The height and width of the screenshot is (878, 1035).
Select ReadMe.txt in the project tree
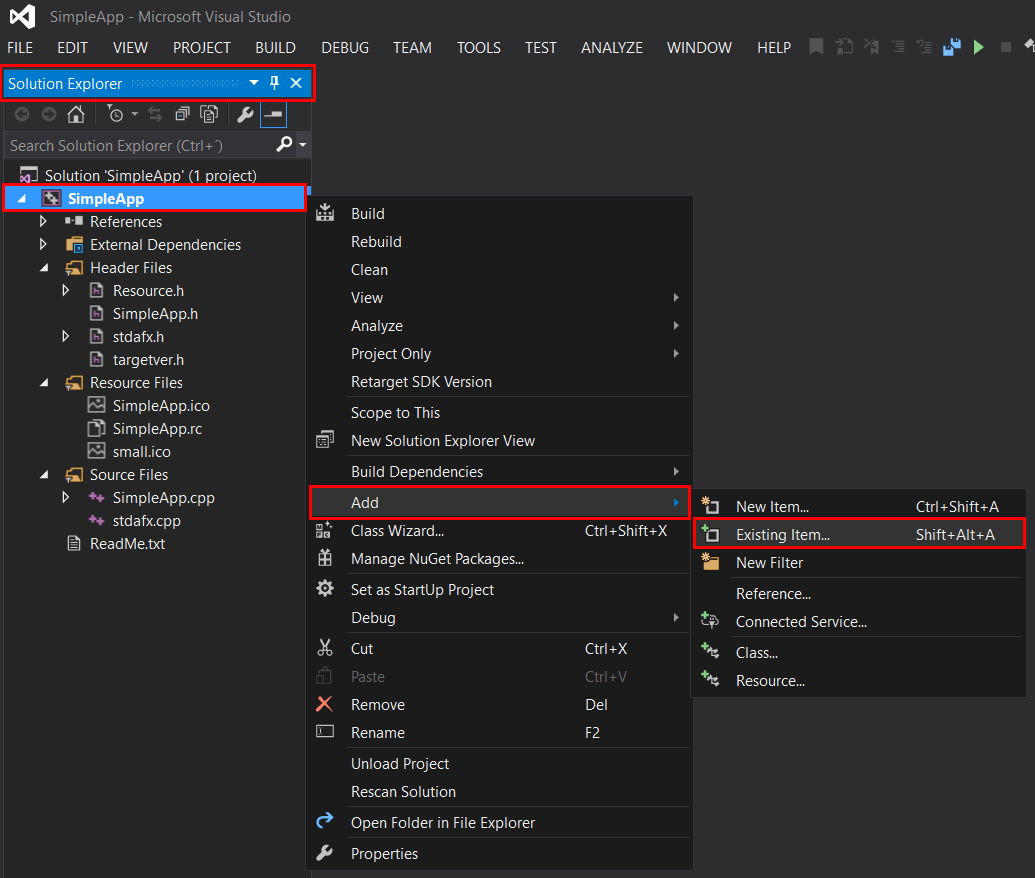(x=127, y=544)
